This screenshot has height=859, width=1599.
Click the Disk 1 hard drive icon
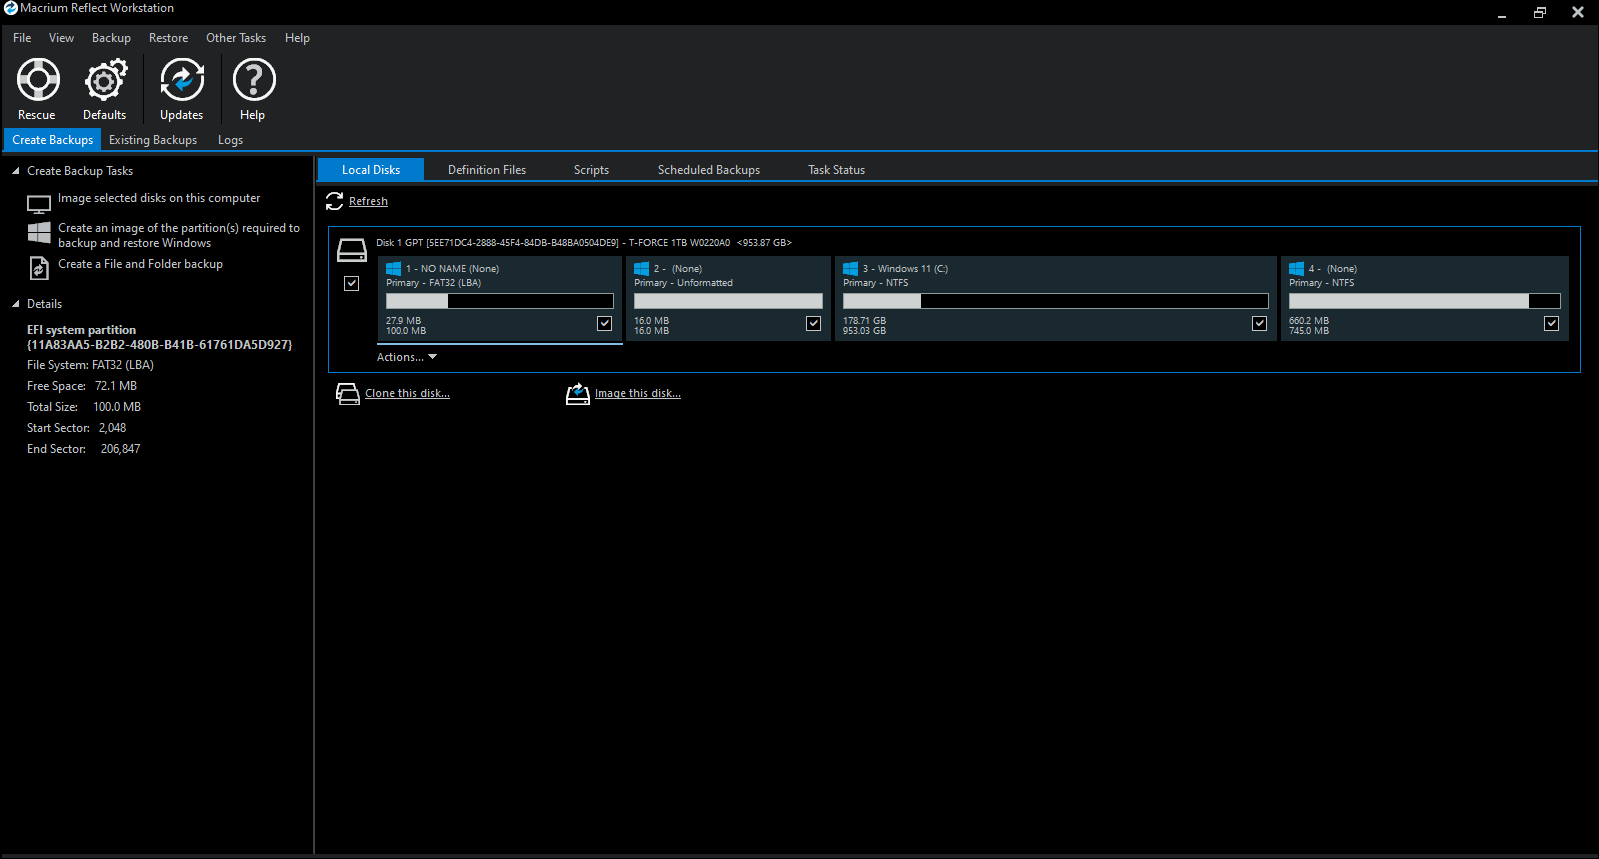(352, 250)
